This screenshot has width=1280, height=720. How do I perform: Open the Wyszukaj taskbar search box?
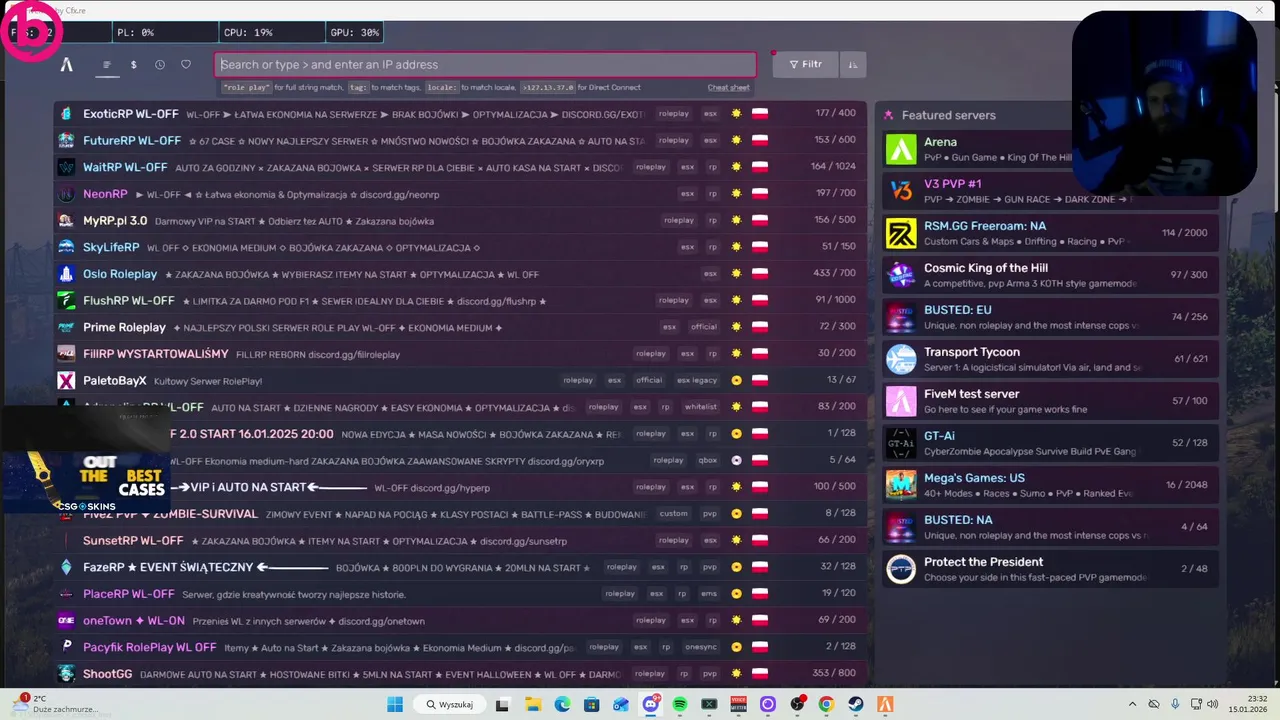[x=448, y=705]
